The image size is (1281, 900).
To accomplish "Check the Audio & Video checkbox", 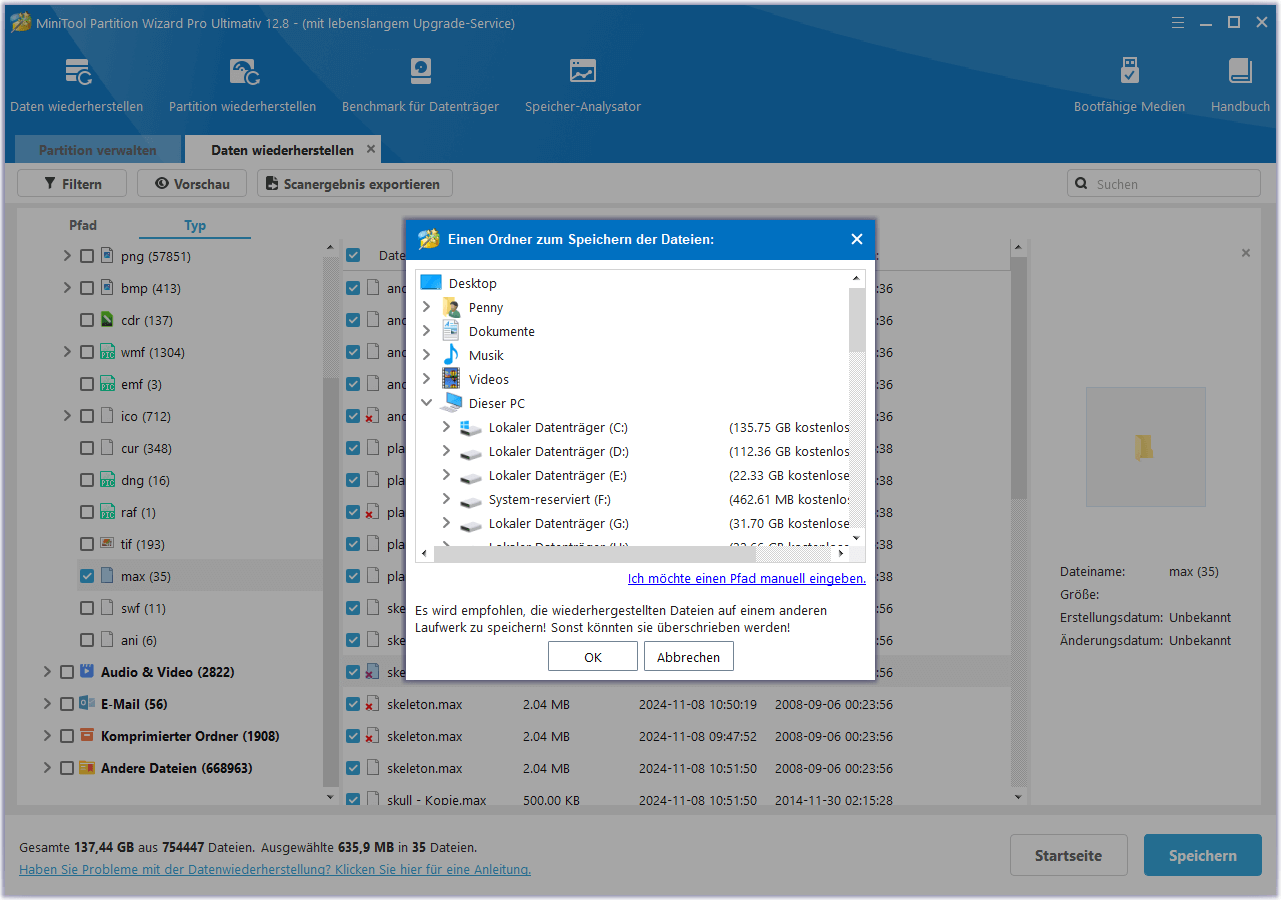I will coord(67,673).
